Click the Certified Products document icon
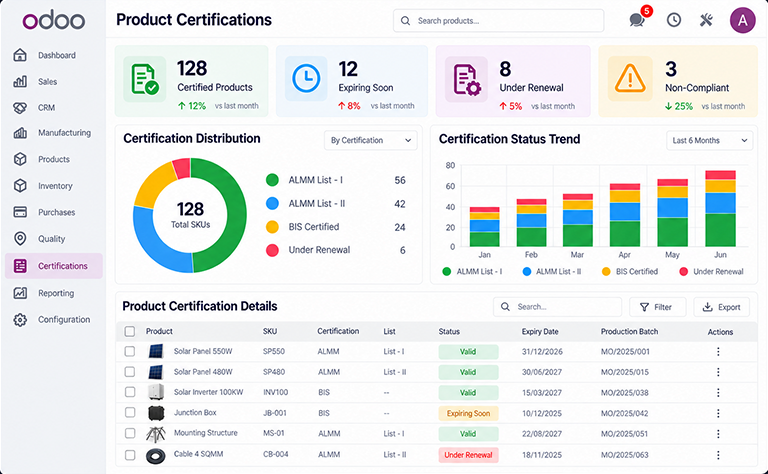 [x=144, y=79]
